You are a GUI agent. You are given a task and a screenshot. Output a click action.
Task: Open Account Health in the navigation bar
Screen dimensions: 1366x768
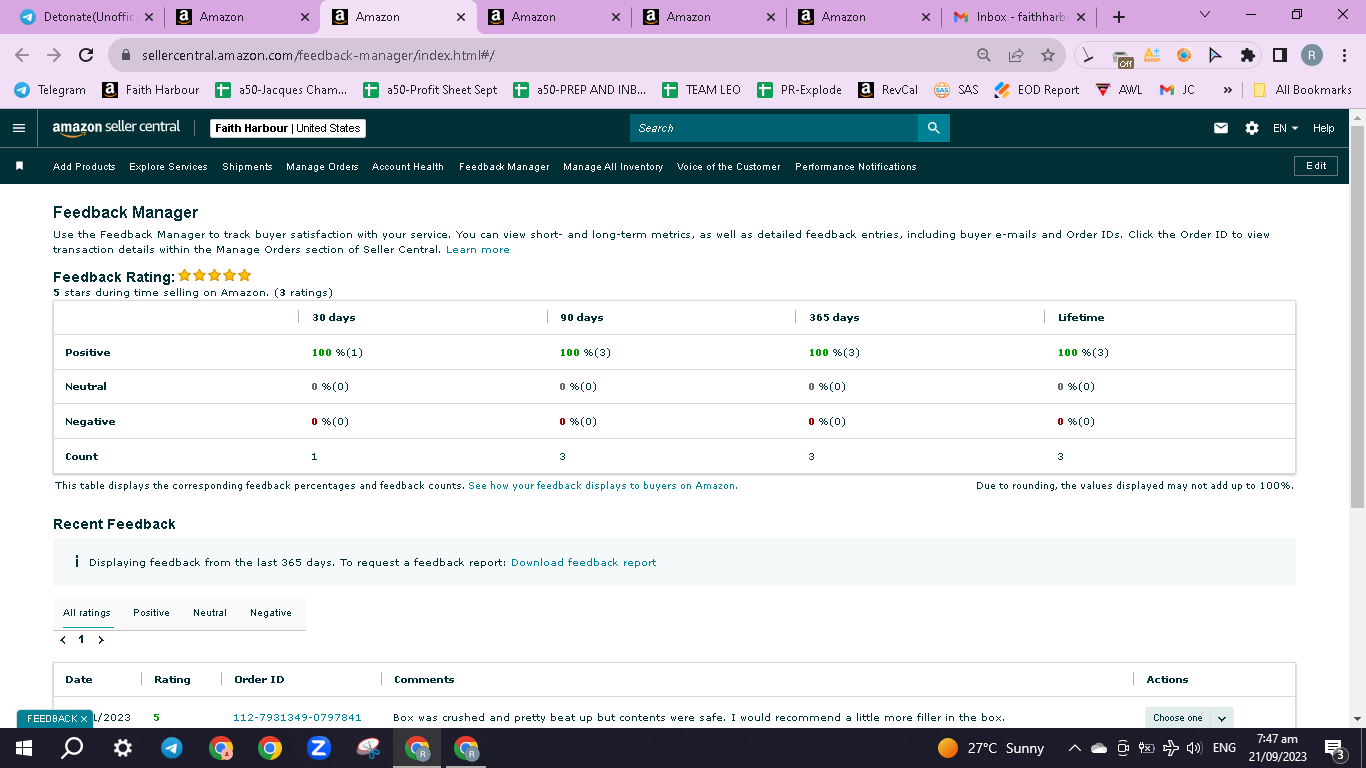click(408, 167)
